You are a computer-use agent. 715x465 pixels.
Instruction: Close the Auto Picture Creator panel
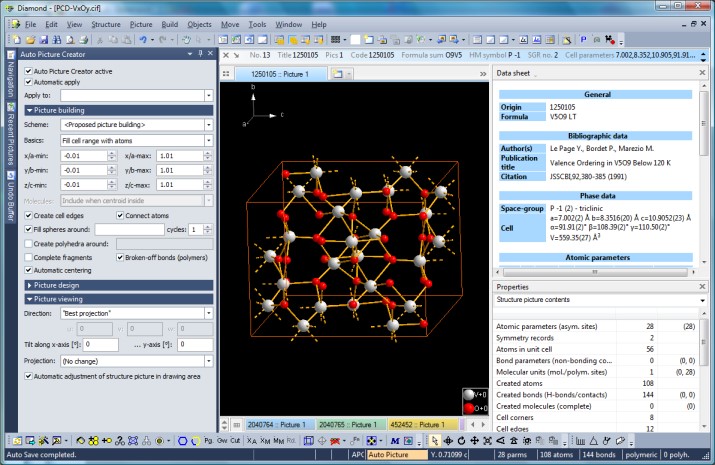coord(208,55)
